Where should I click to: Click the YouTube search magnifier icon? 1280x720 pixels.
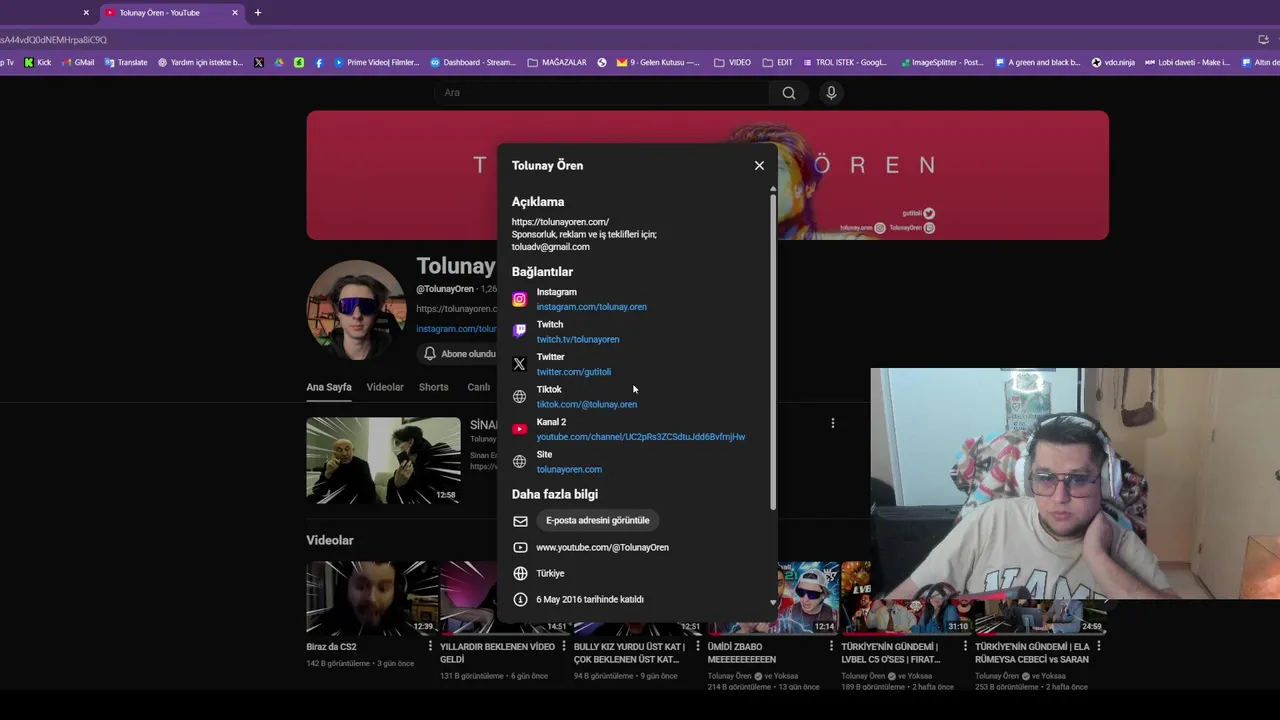[x=789, y=93]
